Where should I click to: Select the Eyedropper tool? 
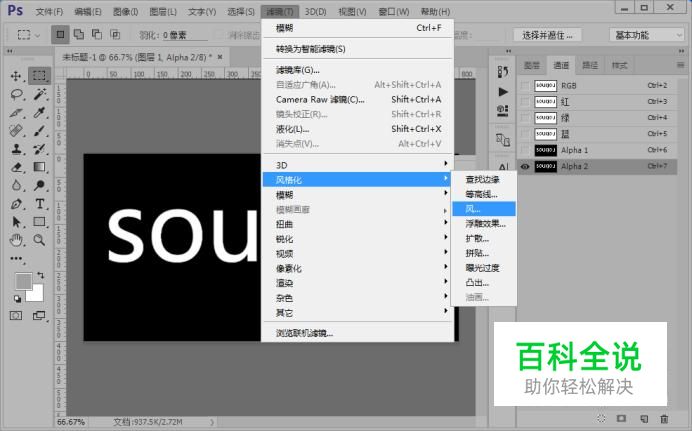point(39,112)
